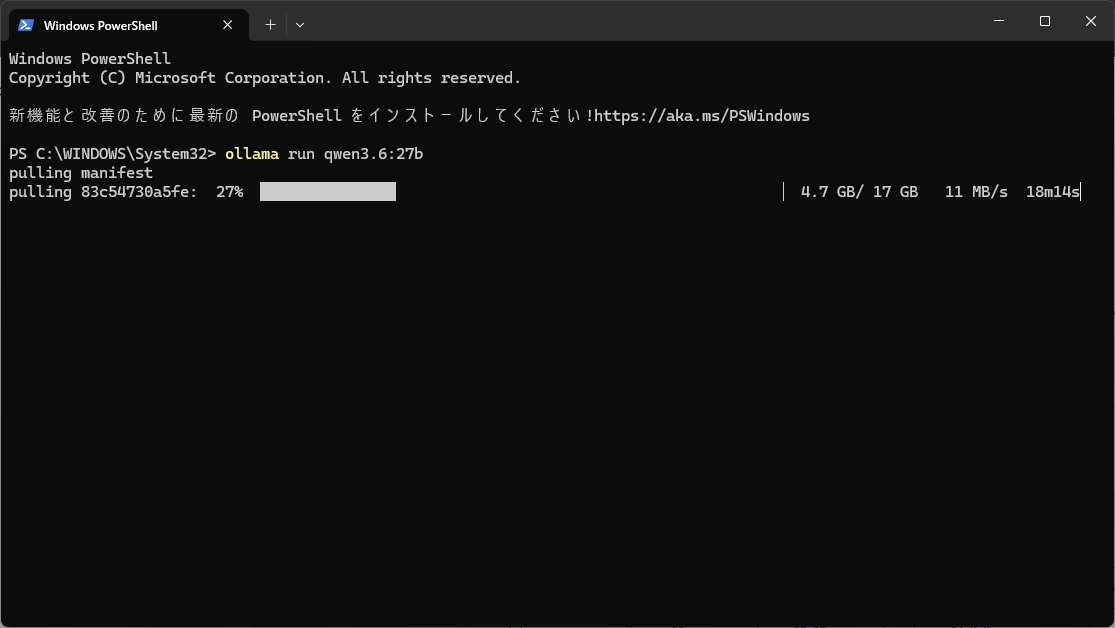Open the https://aka.ms/PSWindows link
Viewport: 1115px width, 628px height.
pos(702,116)
